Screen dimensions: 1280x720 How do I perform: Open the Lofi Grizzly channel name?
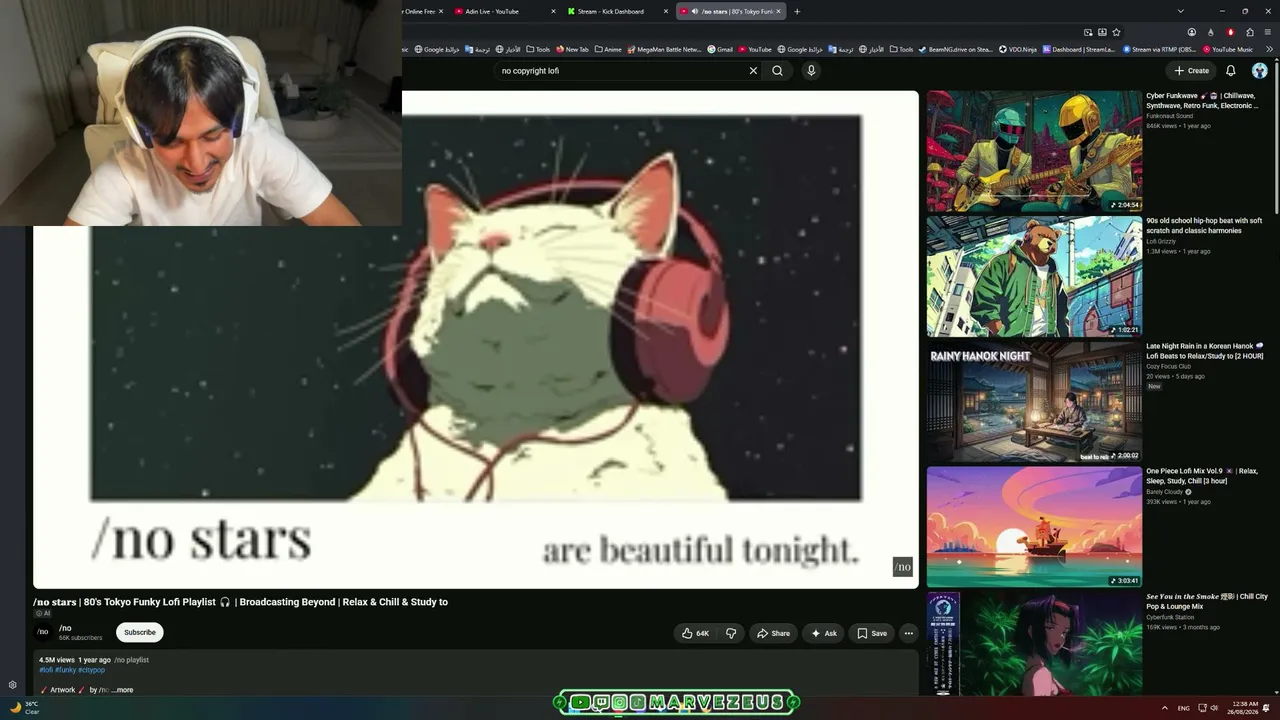(x=1161, y=241)
